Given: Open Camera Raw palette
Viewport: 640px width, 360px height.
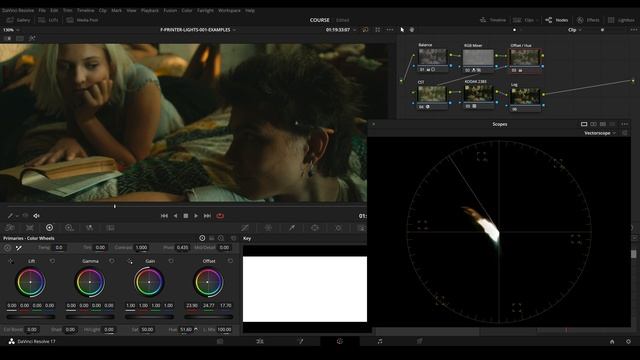Looking at the screenshot, I should [x=10, y=228].
